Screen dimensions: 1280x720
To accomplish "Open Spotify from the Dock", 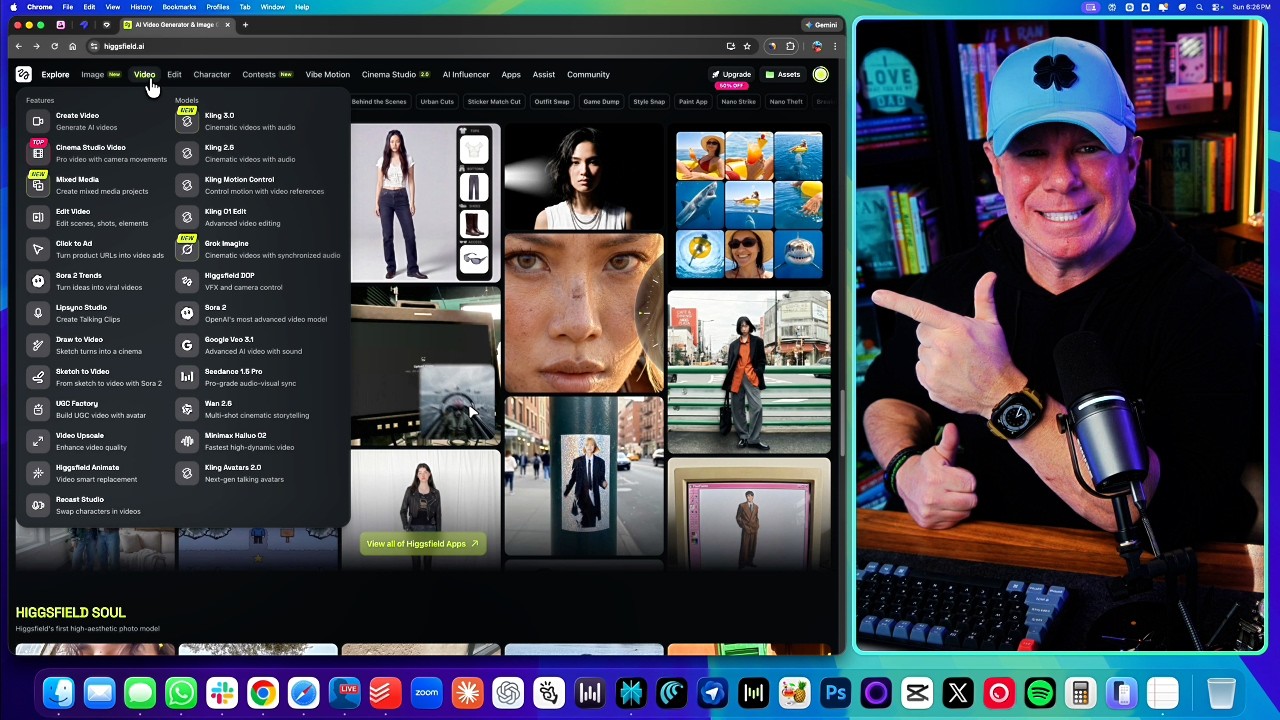I will pyautogui.click(x=1040, y=692).
